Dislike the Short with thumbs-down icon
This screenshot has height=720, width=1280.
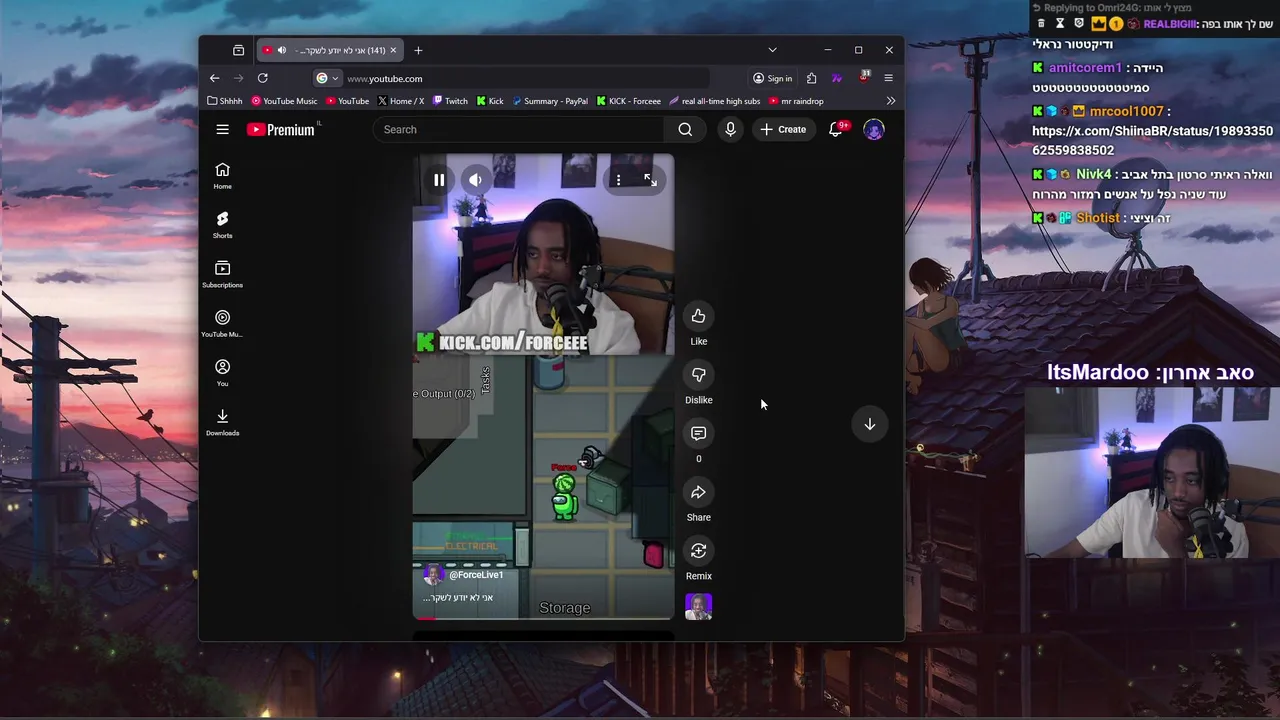698,375
